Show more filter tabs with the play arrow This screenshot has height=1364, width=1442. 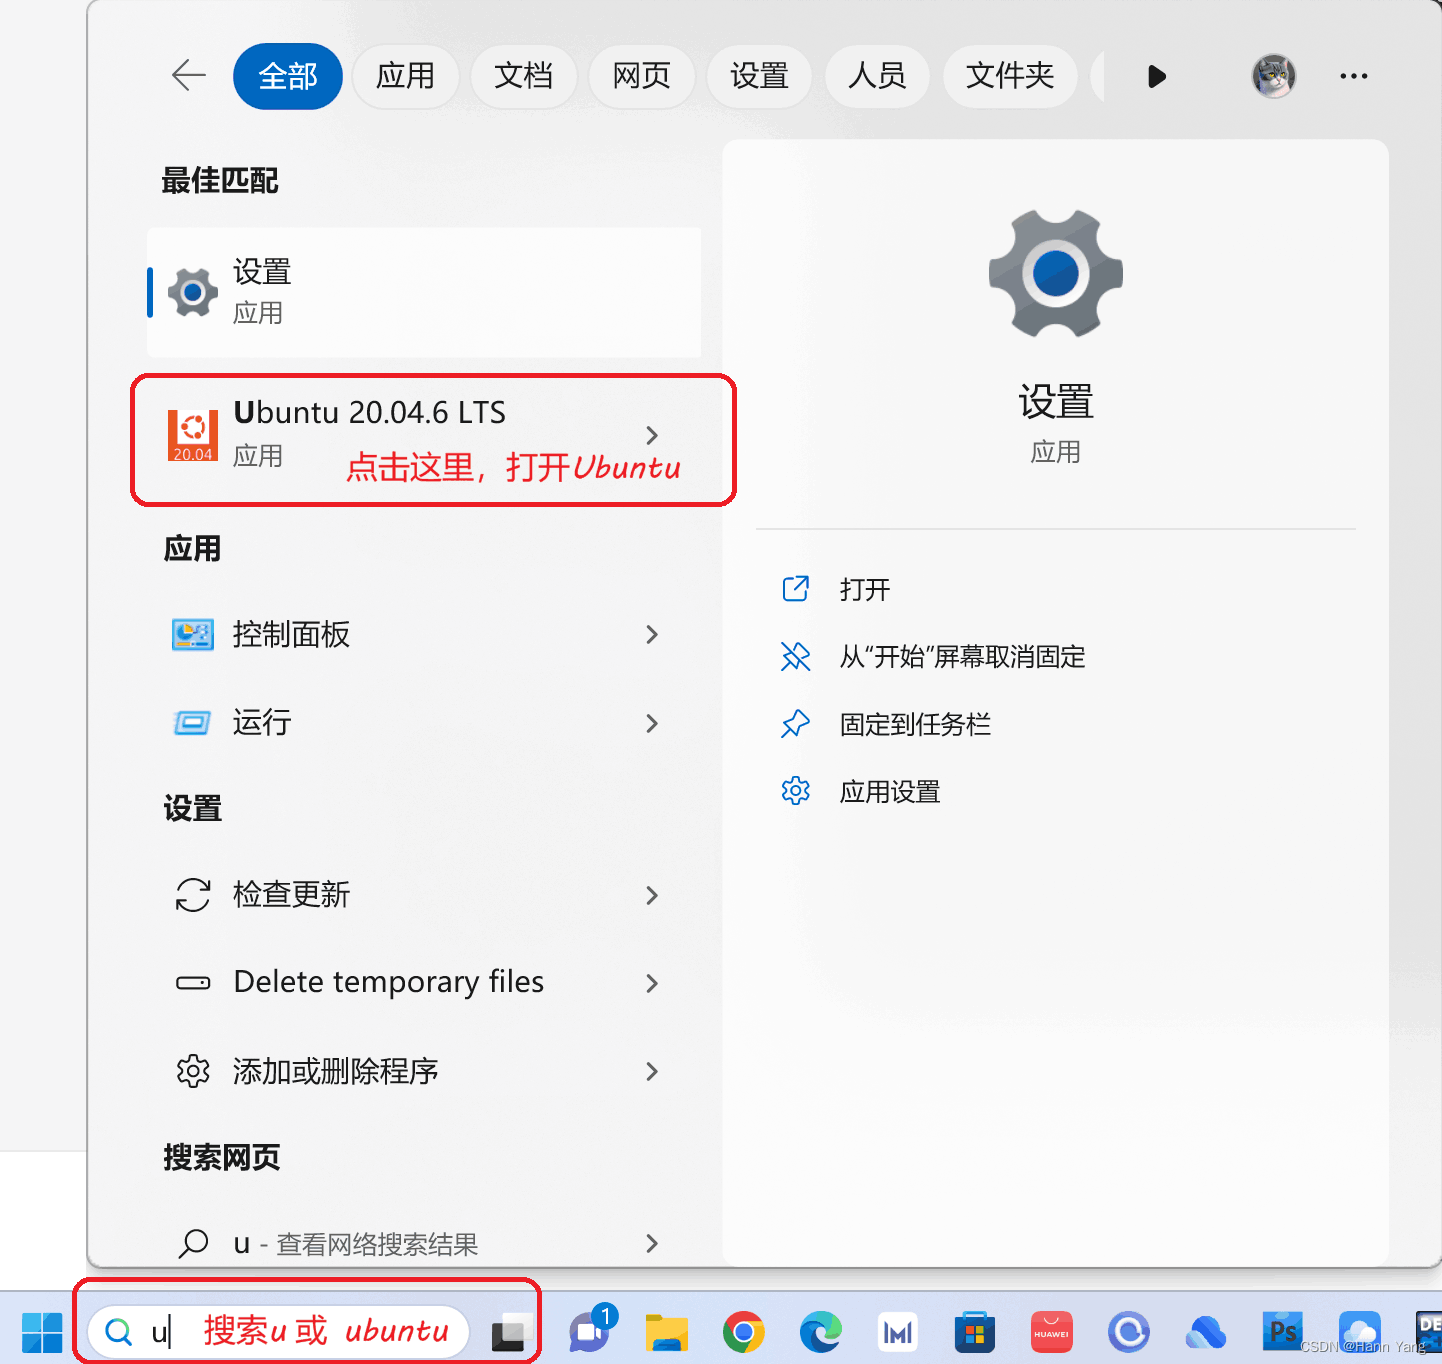click(x=1157, y=76)
